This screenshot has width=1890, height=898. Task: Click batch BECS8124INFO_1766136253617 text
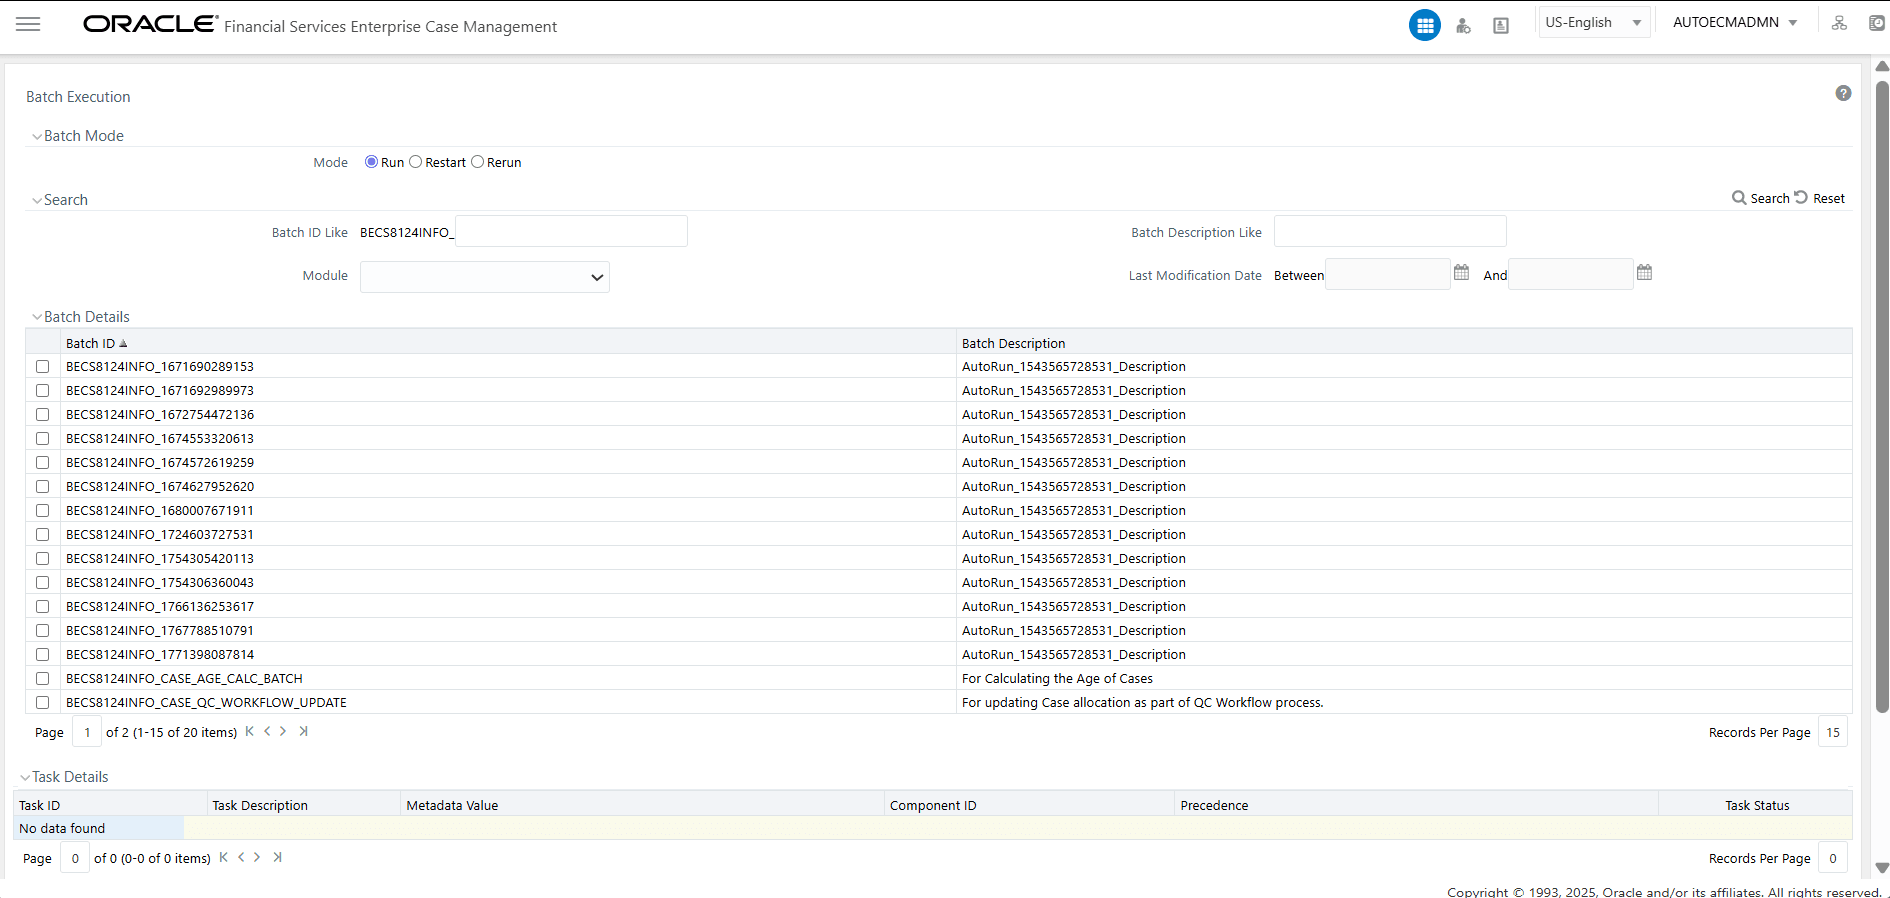click(160, 606)
